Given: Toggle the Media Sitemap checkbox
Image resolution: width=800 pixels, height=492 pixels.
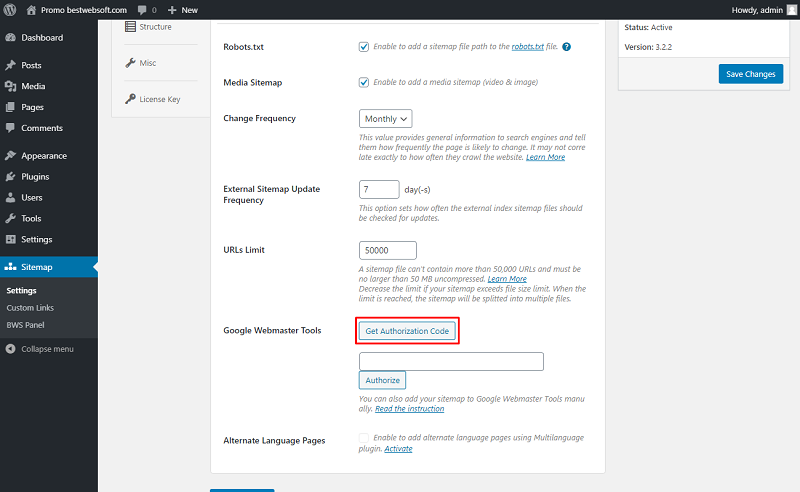Looking at the screenshot, I should pos(364,82).
